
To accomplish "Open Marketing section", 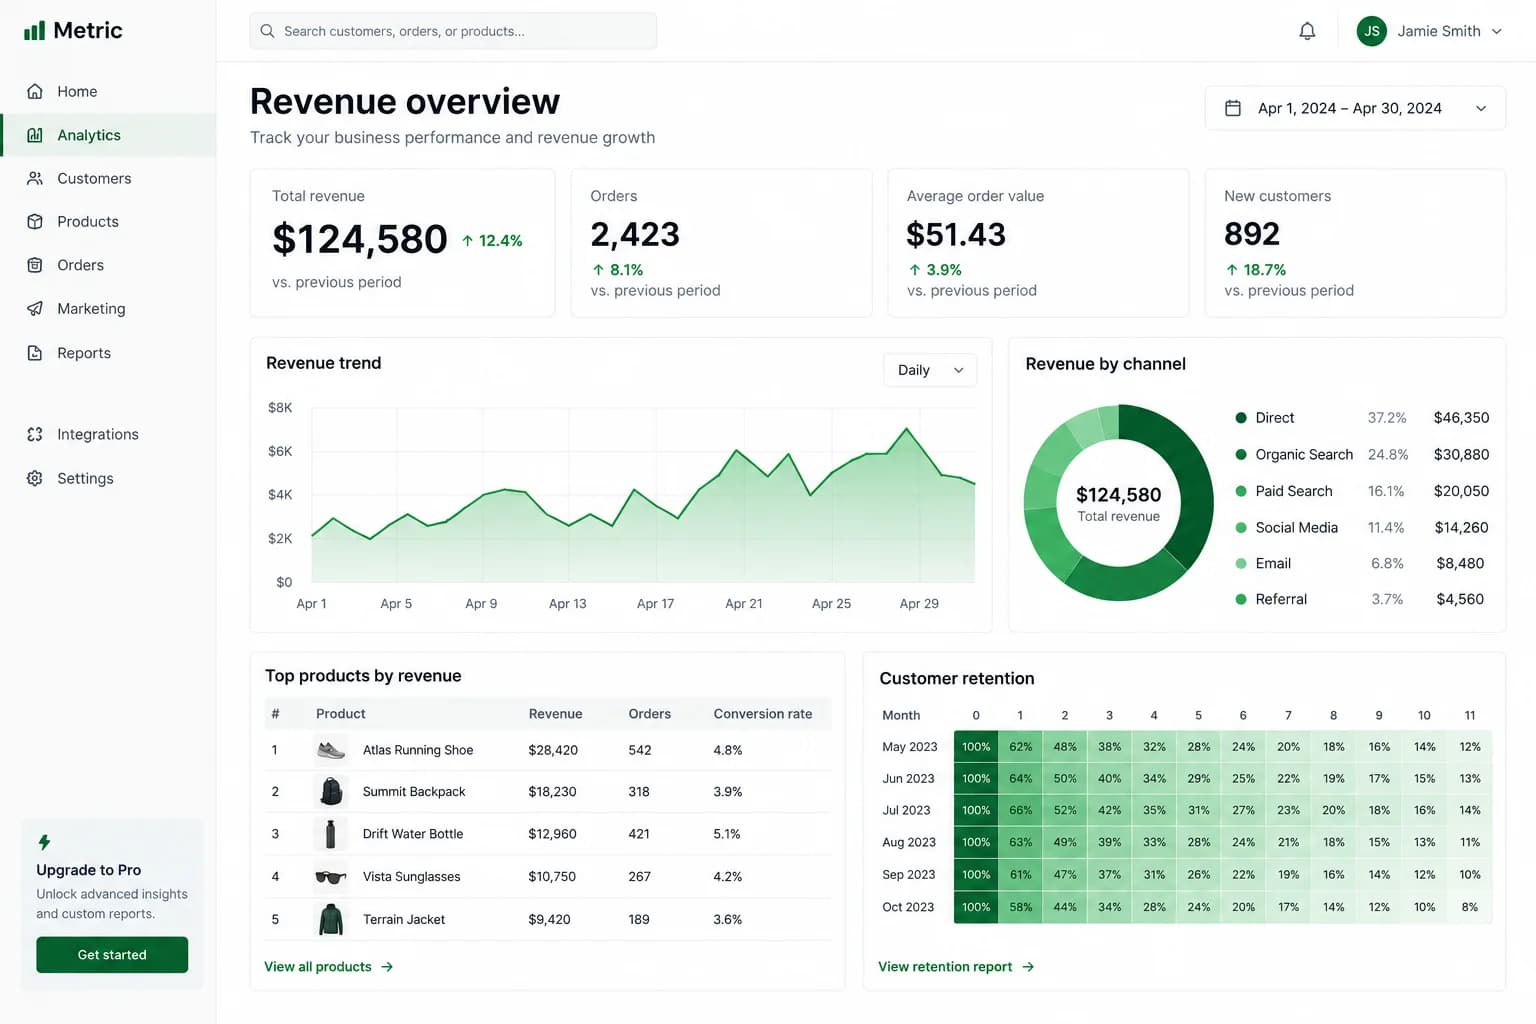I will coord(108,309).
